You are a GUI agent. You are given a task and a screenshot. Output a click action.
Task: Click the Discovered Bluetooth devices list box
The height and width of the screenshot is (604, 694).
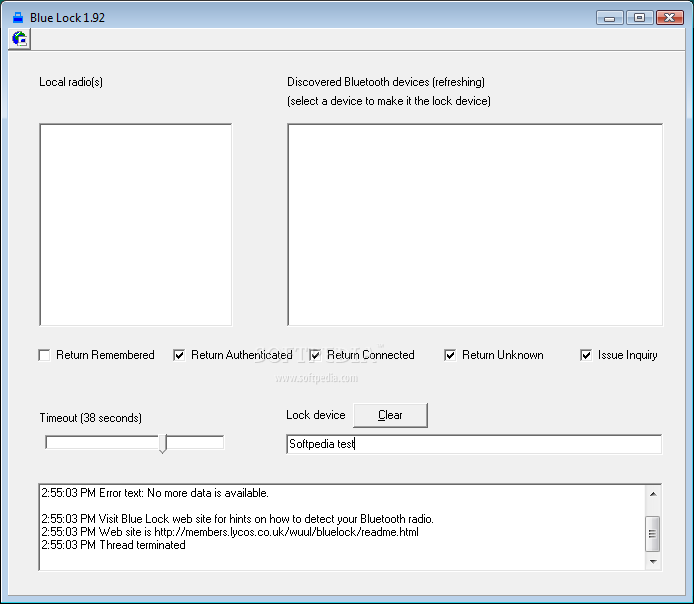[x=475, y=225]
